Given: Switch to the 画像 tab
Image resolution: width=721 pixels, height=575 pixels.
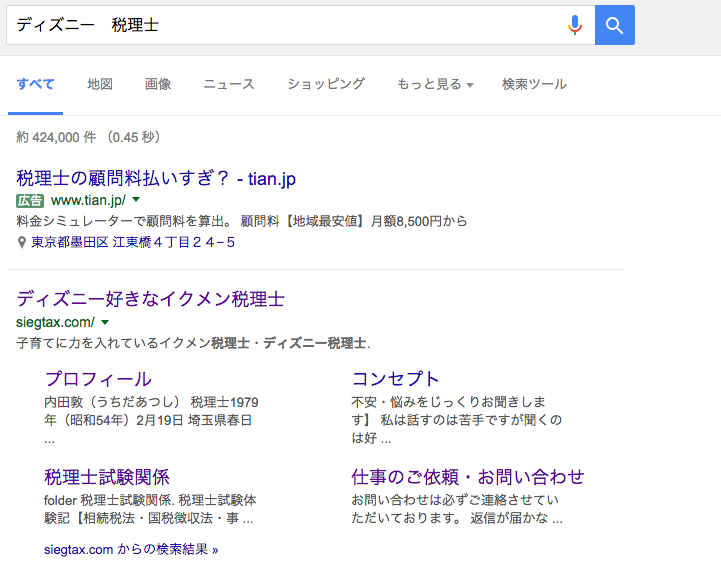Looking at the screenshot, I should pos(158,84).
